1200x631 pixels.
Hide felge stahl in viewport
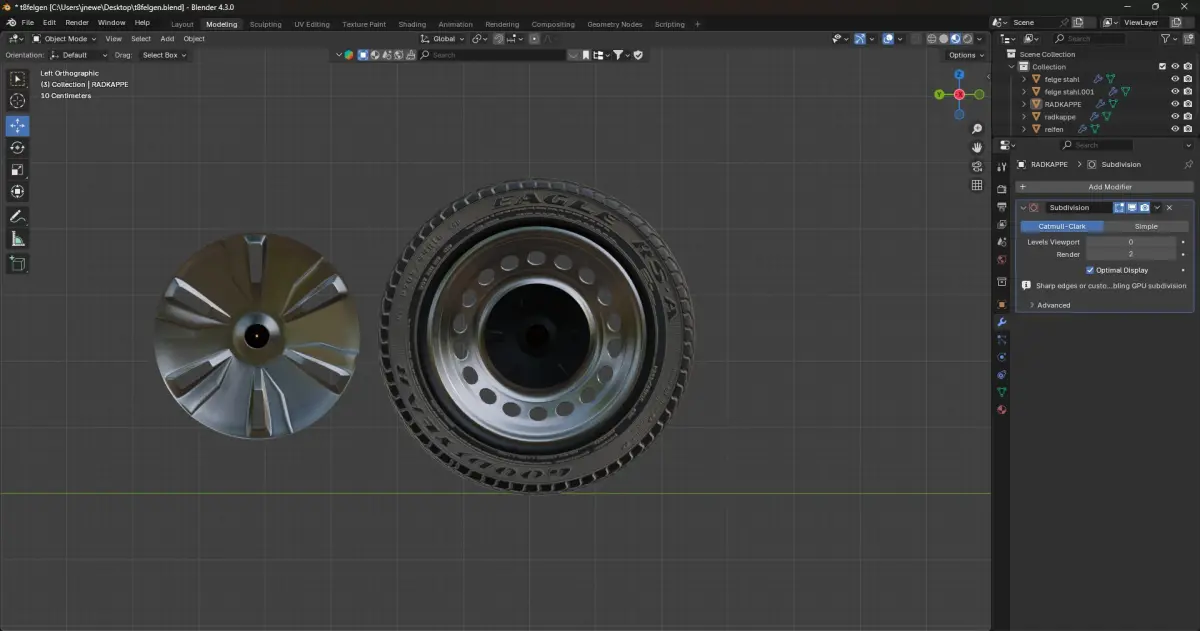(1175, 79)
